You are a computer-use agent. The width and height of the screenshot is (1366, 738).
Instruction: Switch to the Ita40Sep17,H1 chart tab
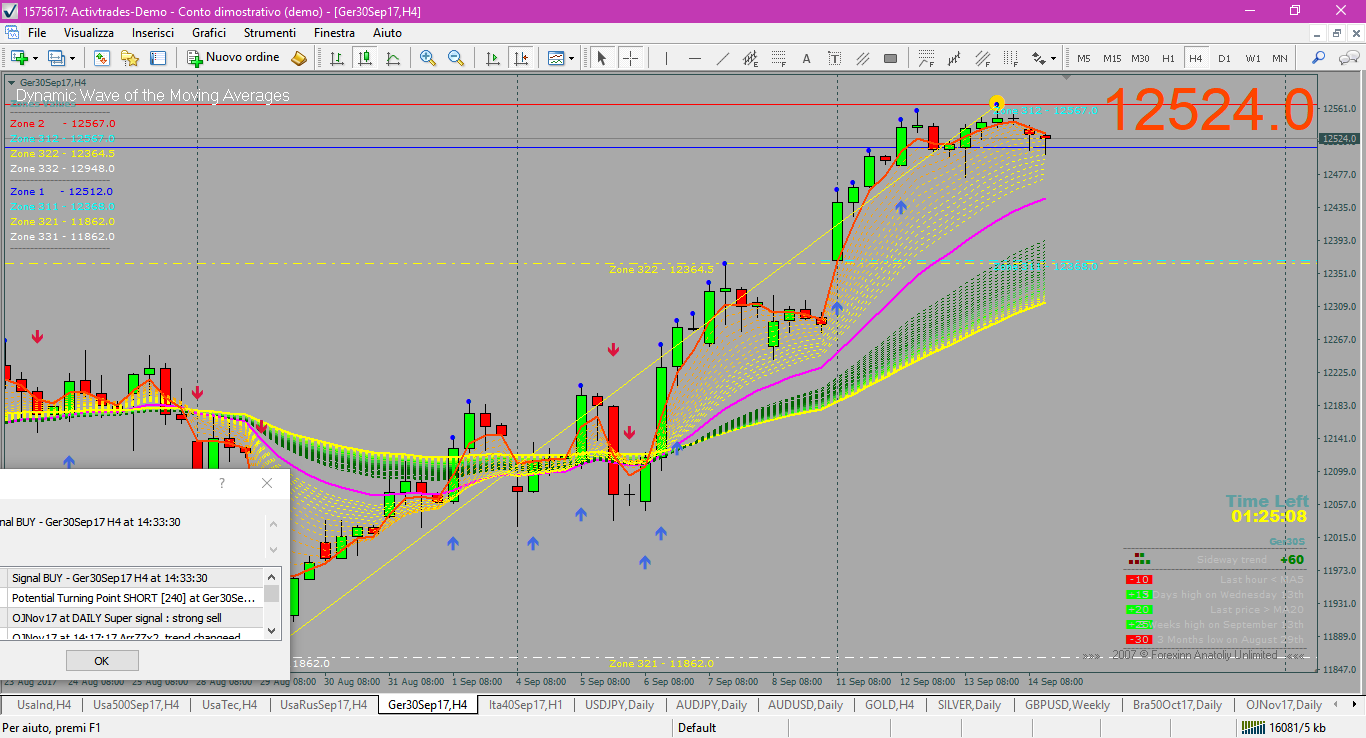(x=525, y=705)
